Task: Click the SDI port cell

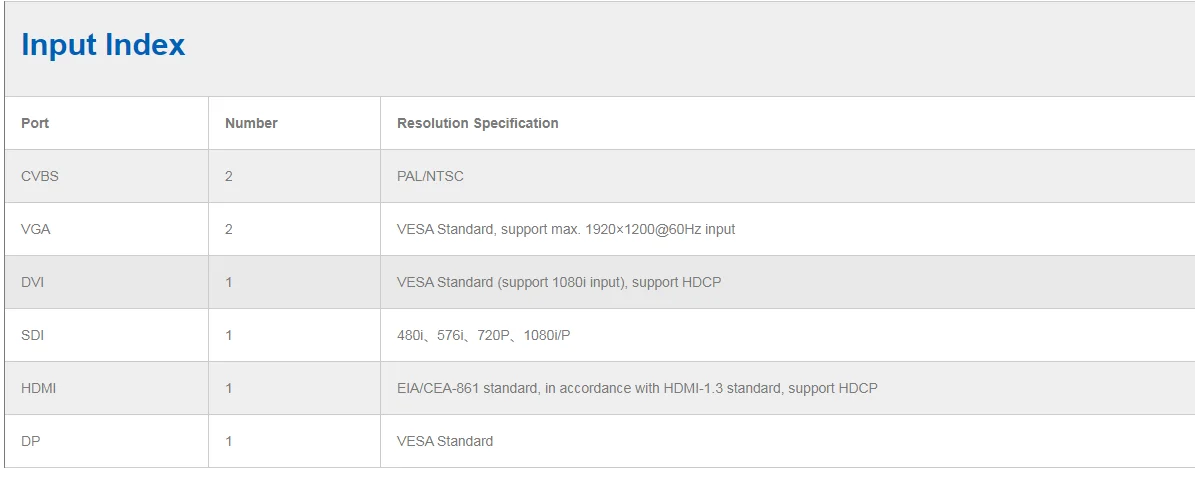Action: point(32,335)
